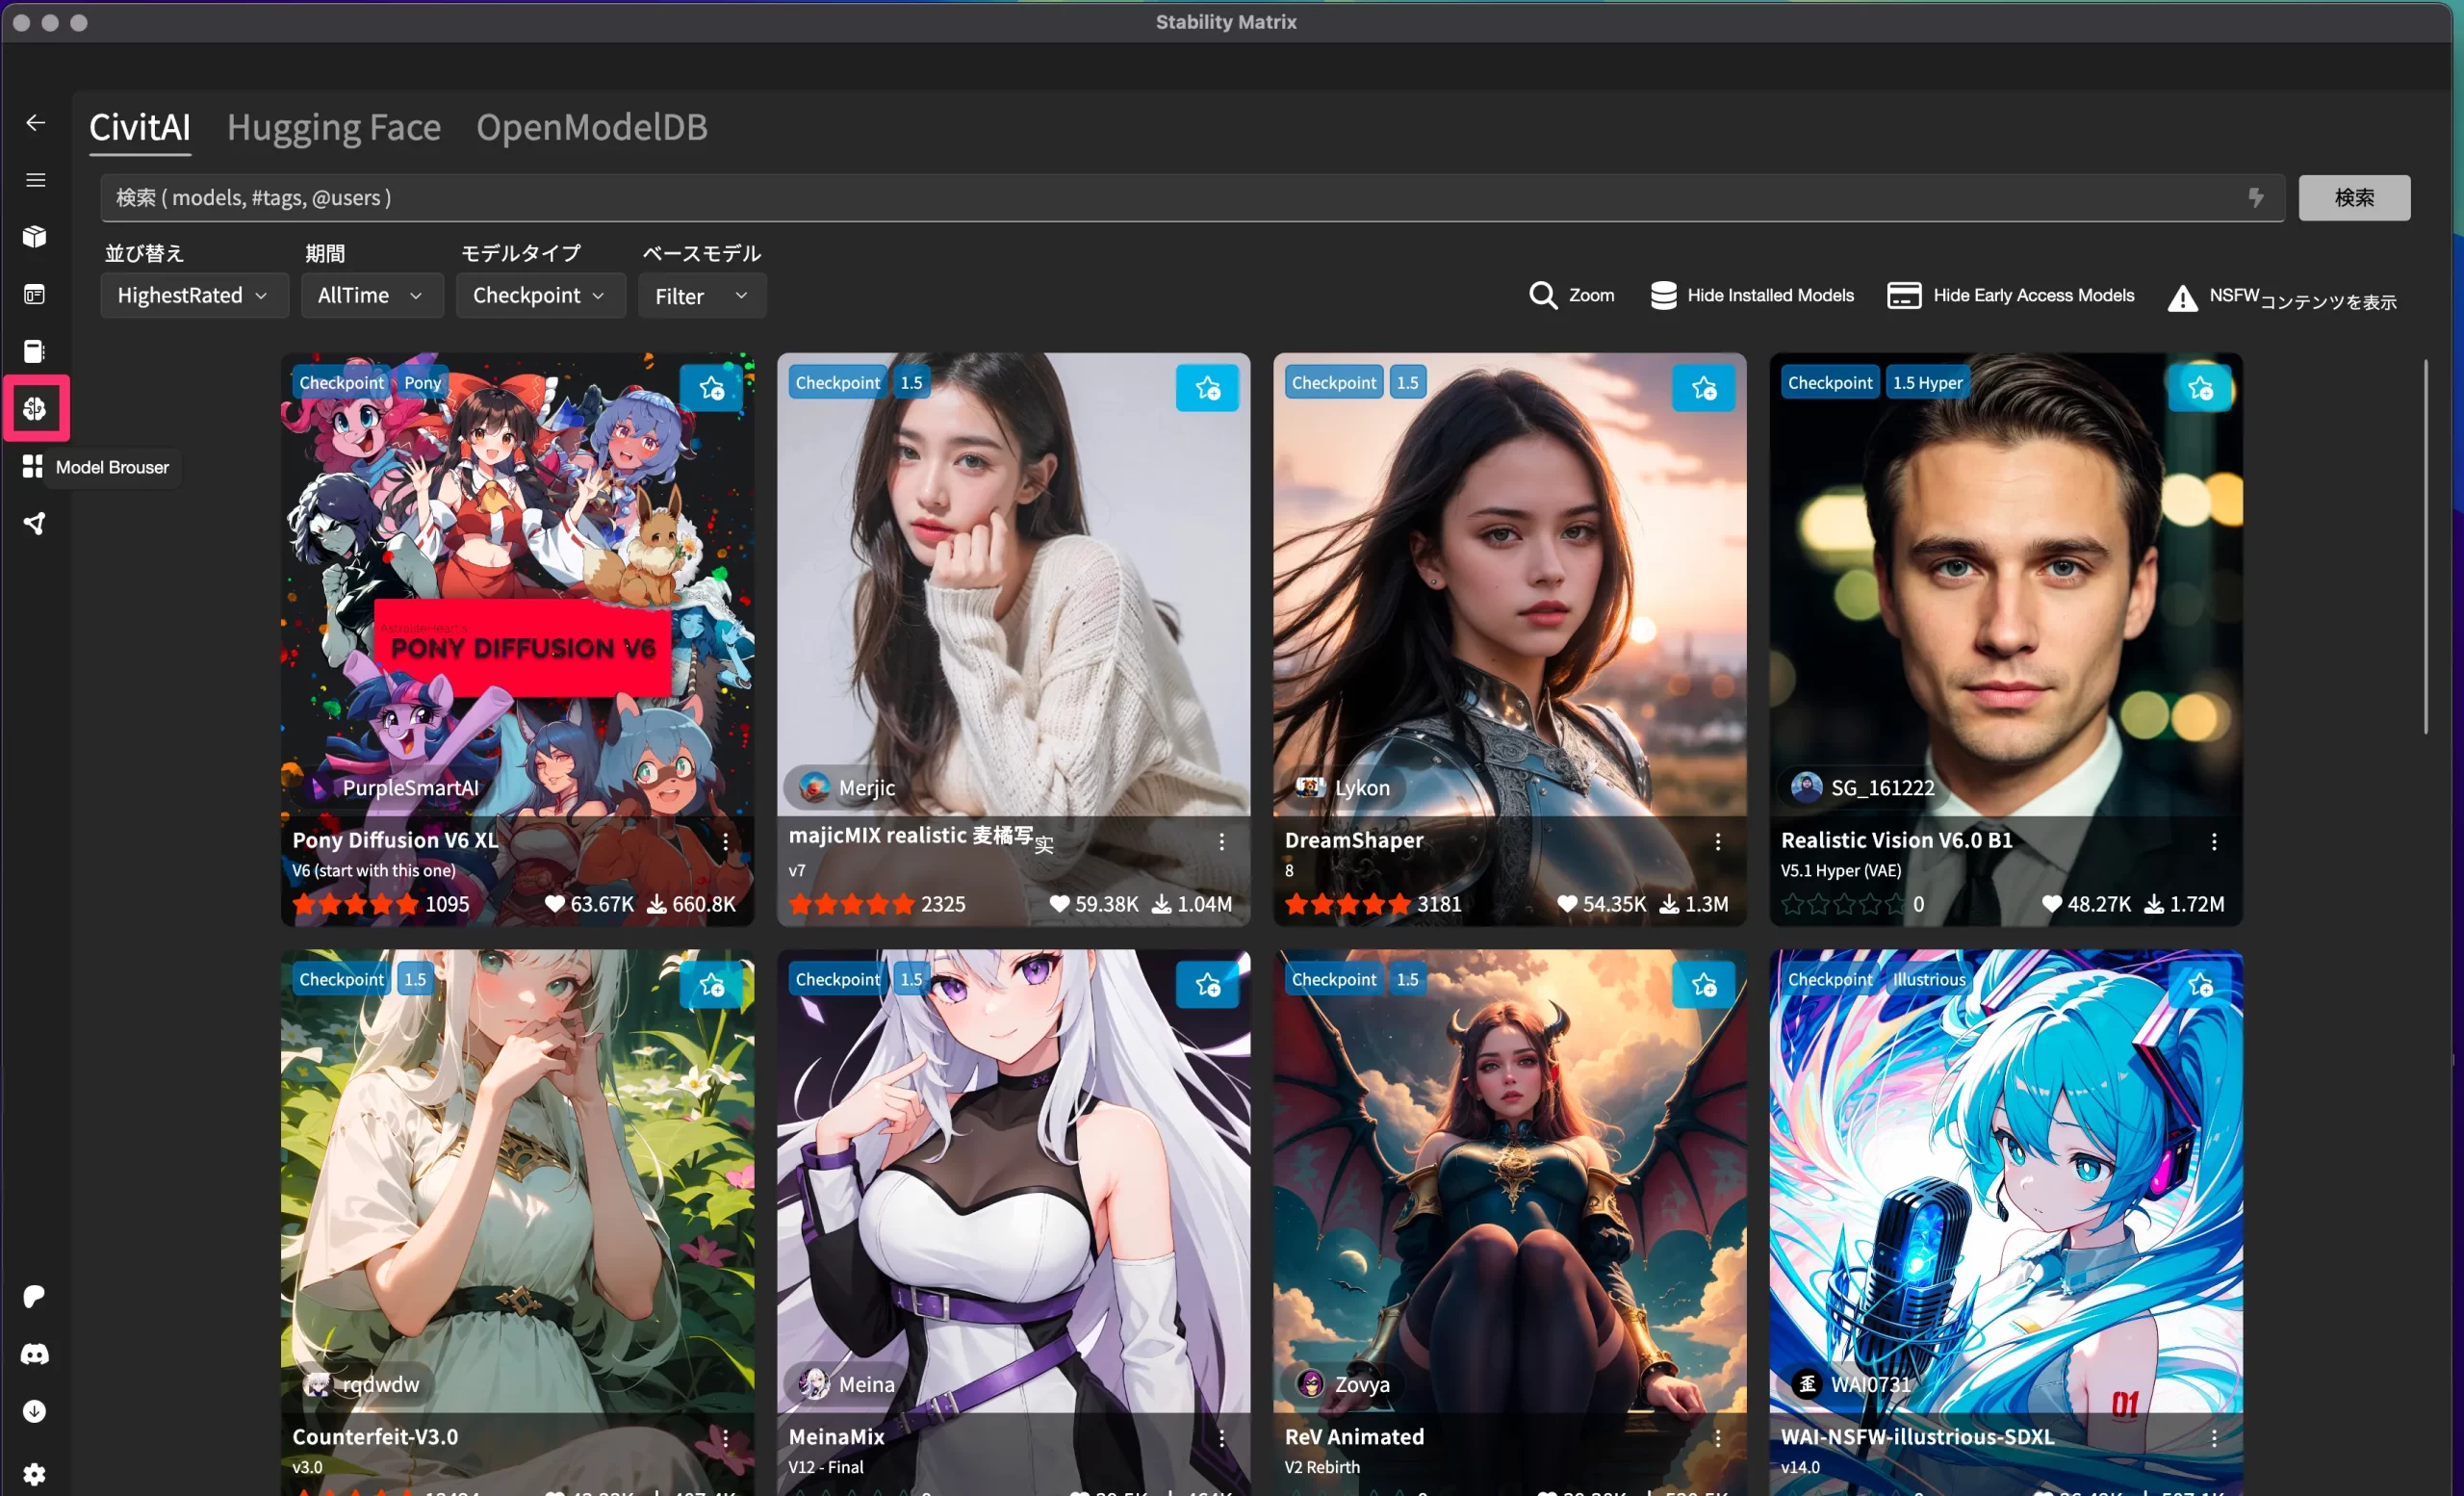
Task: Open the Output Browser grid icon
Action: pos(33,466)
